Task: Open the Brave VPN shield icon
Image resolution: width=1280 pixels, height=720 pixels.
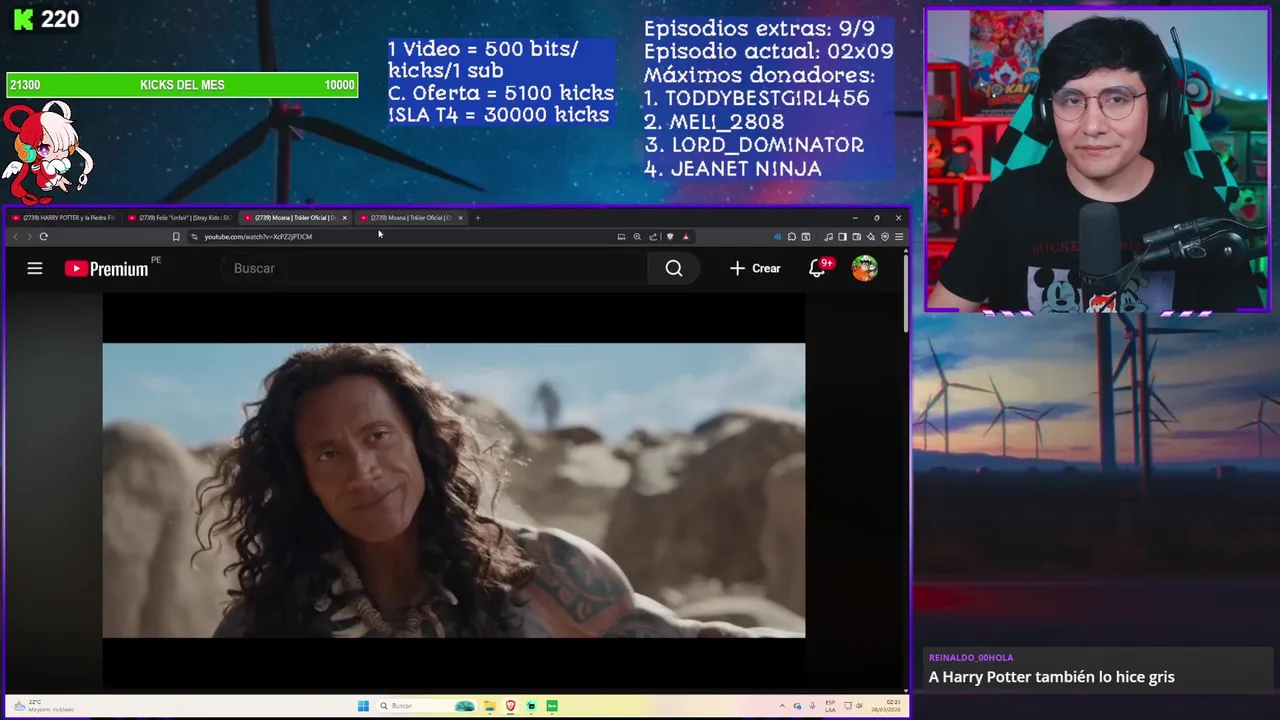Action: tap(885, 237)
